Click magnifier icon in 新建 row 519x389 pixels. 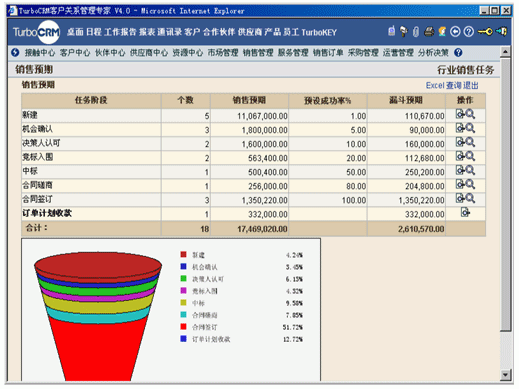pyautogui.click(x=470, y=114)
